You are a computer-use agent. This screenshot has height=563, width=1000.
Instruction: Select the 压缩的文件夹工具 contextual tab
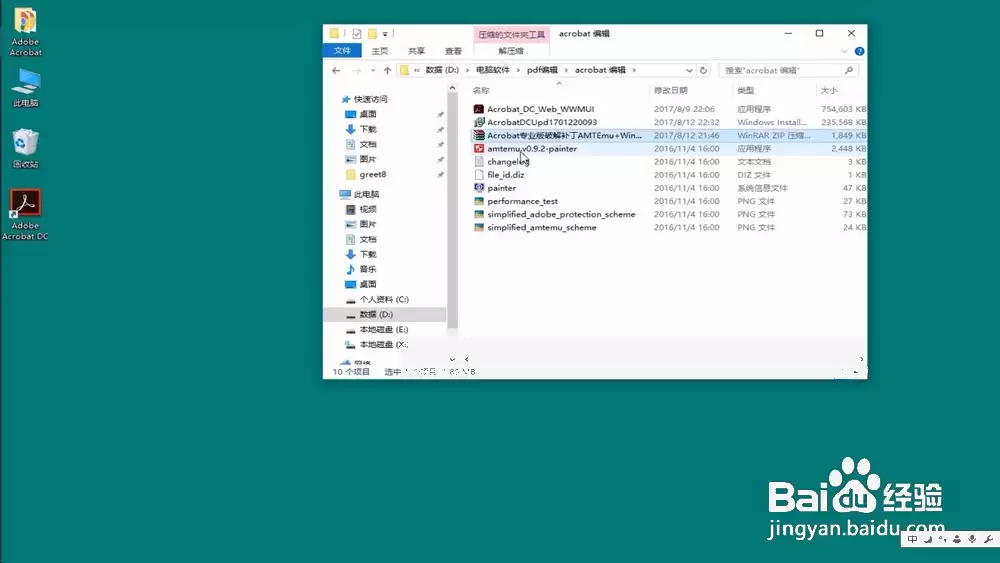[511, 34]
